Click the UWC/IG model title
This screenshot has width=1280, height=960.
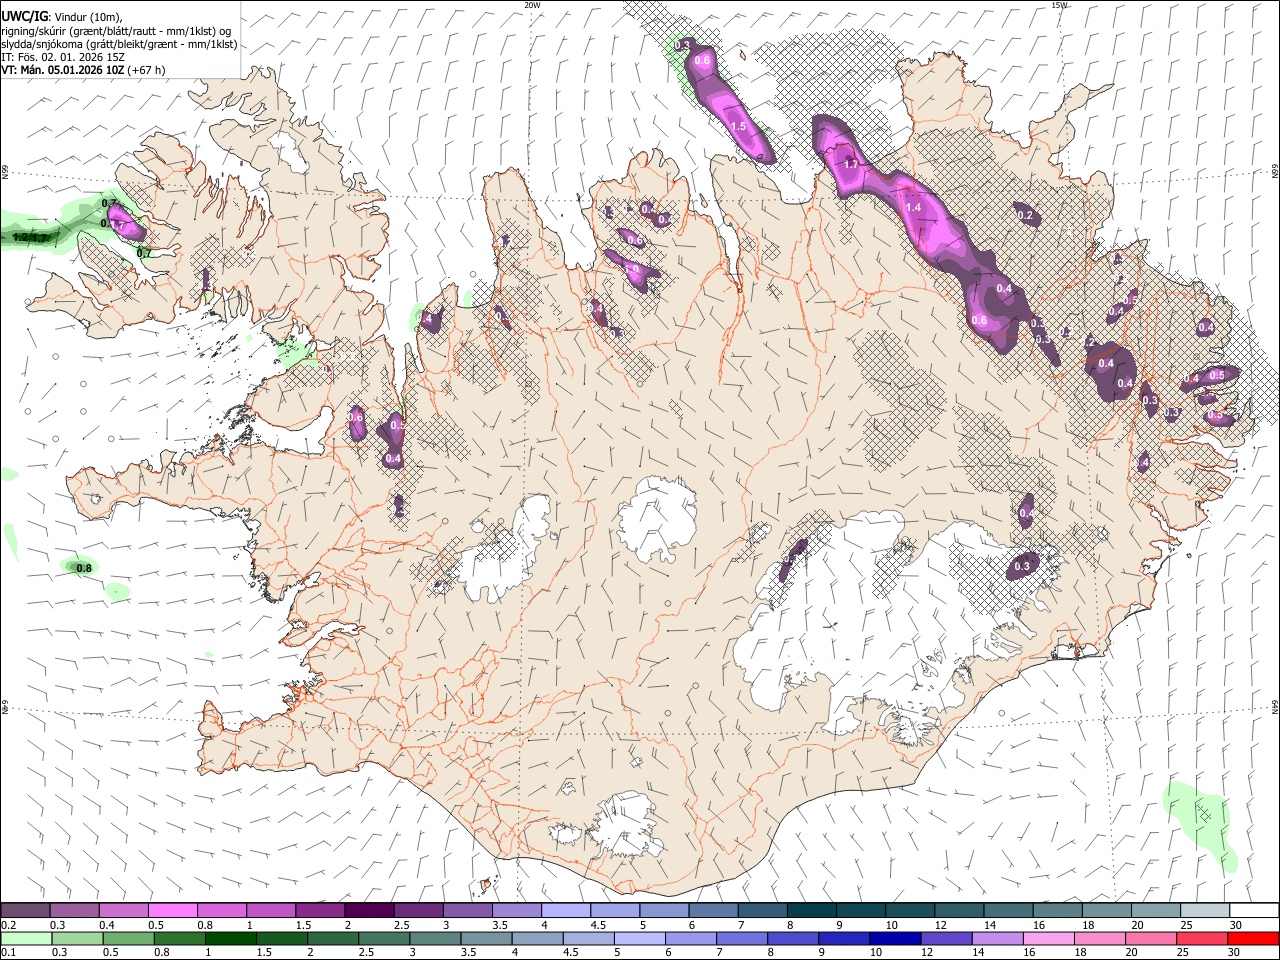coord(24,16)
